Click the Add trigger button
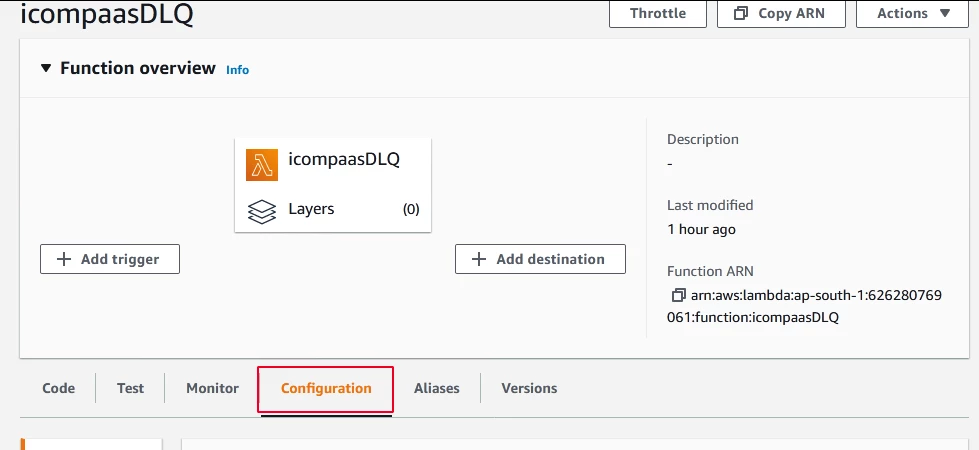Viewport: 979px width, 450px height. pos(110,259)
